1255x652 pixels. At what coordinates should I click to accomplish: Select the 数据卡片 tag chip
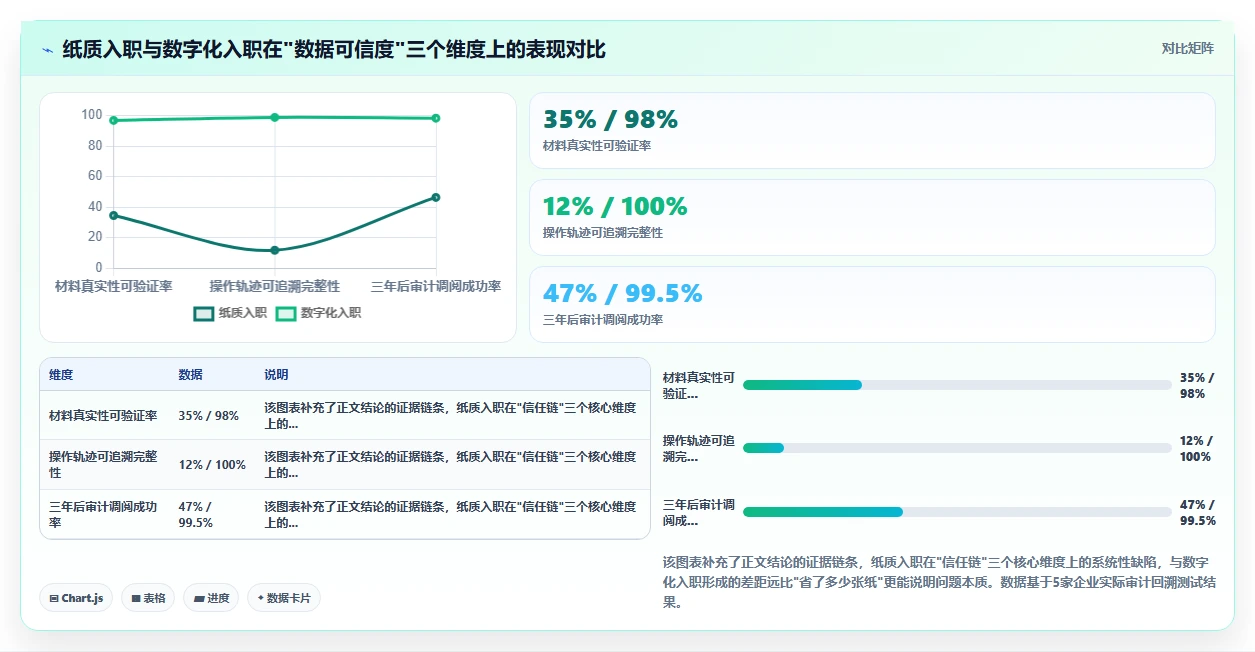284,598
